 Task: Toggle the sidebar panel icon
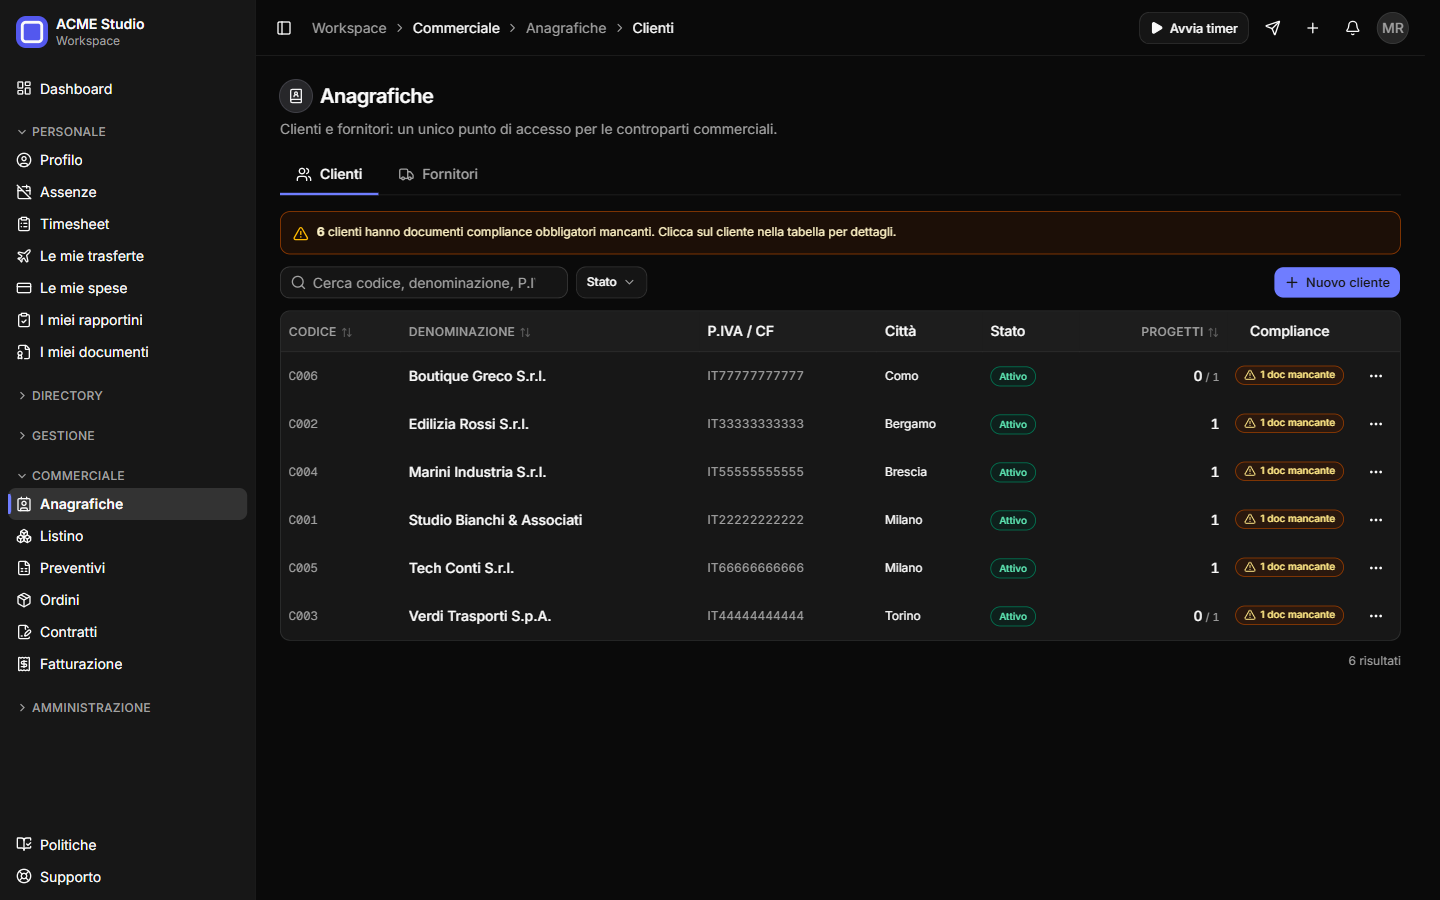284,28
